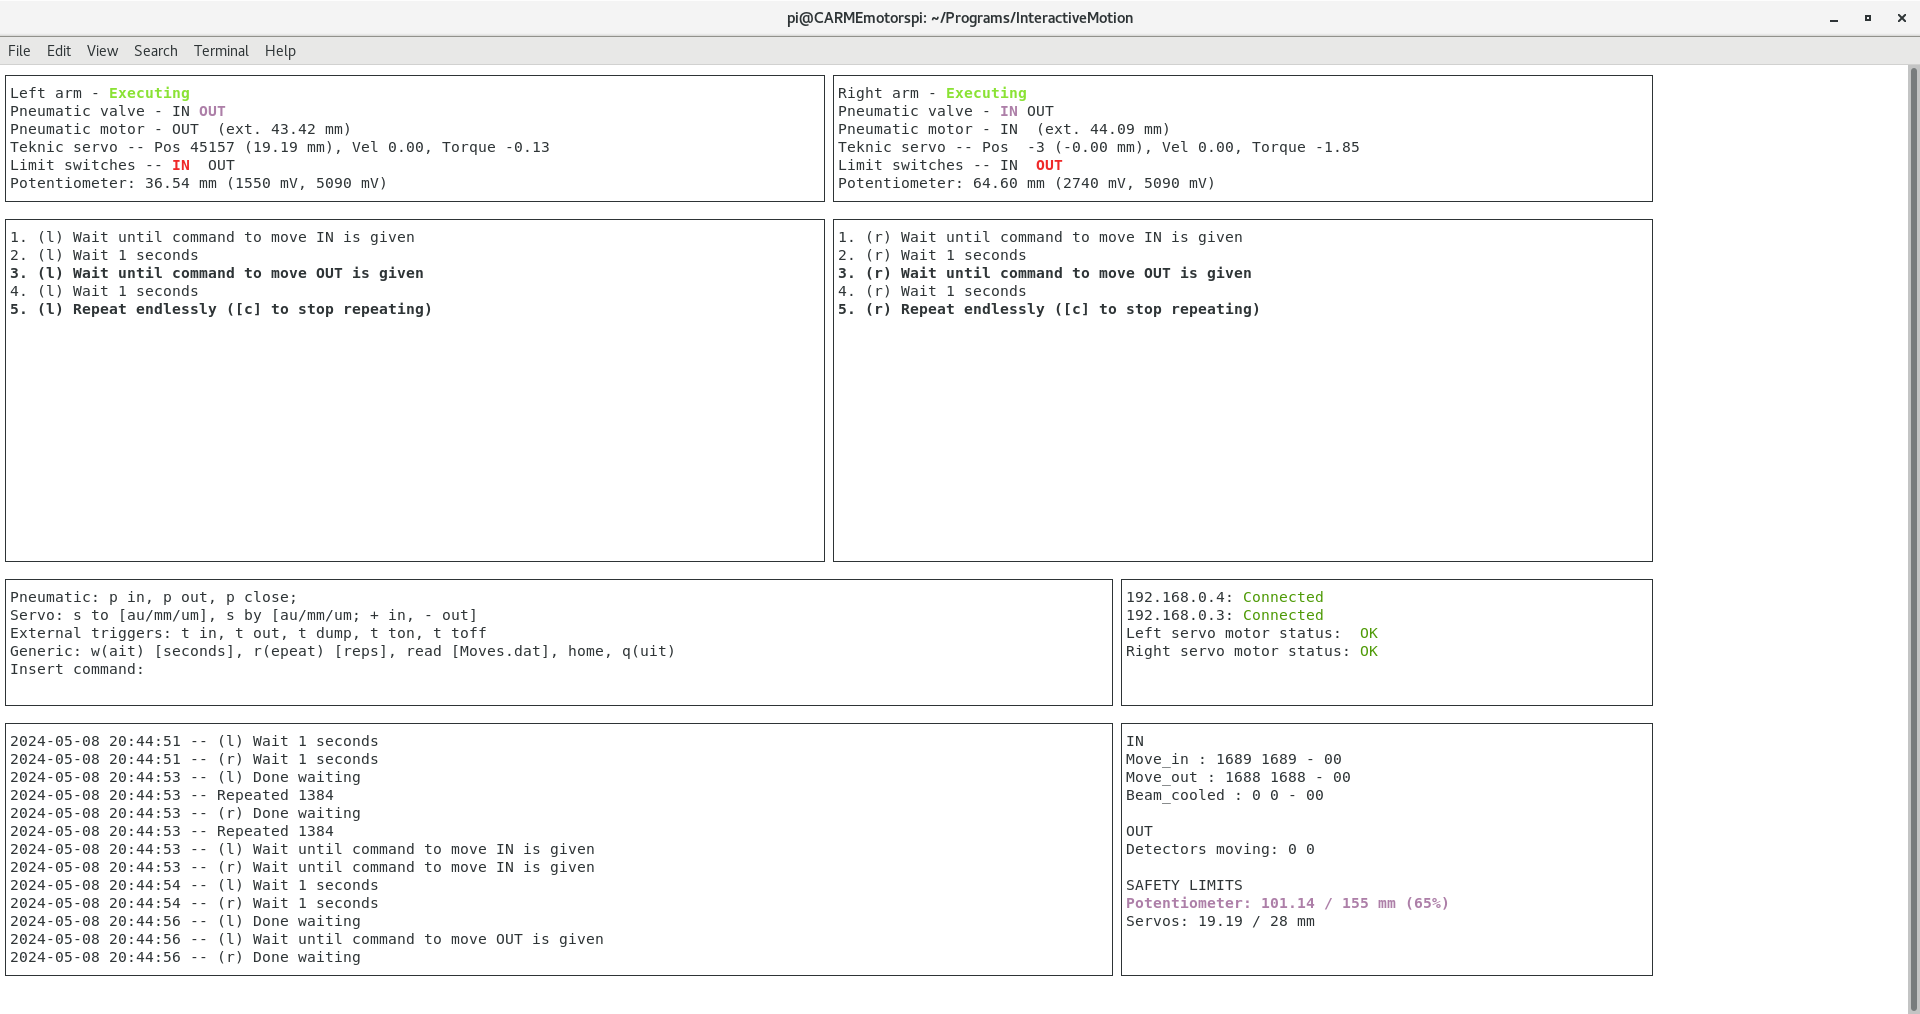Click the red 'IN' left limit switch indicator
Screen dimensions: 1920x1014
181,166
